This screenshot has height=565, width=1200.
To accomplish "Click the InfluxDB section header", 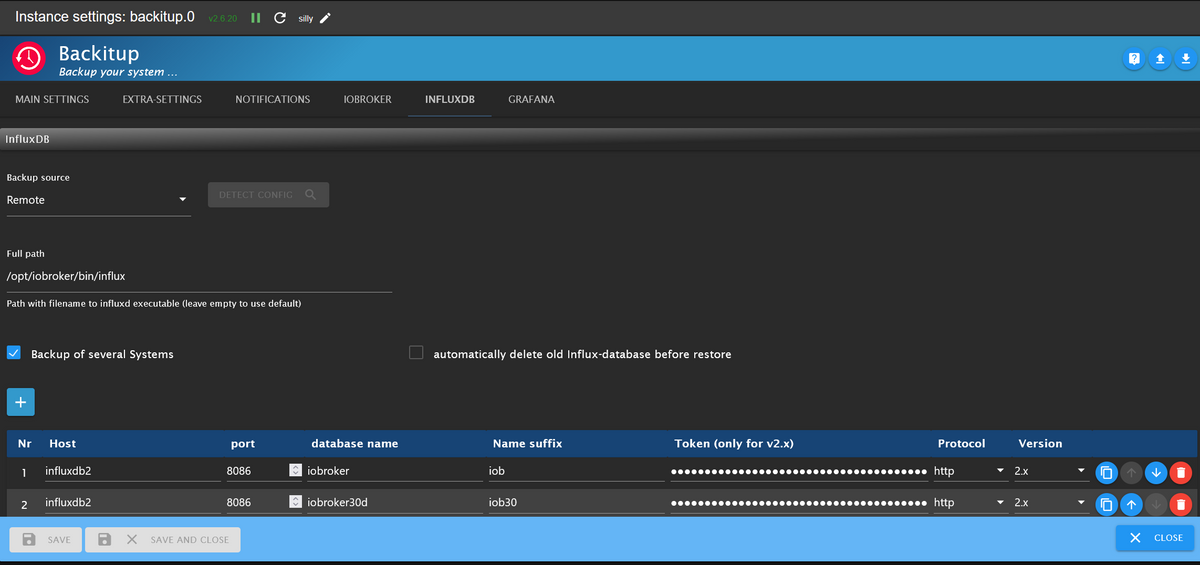I will (x=600, y=139).
